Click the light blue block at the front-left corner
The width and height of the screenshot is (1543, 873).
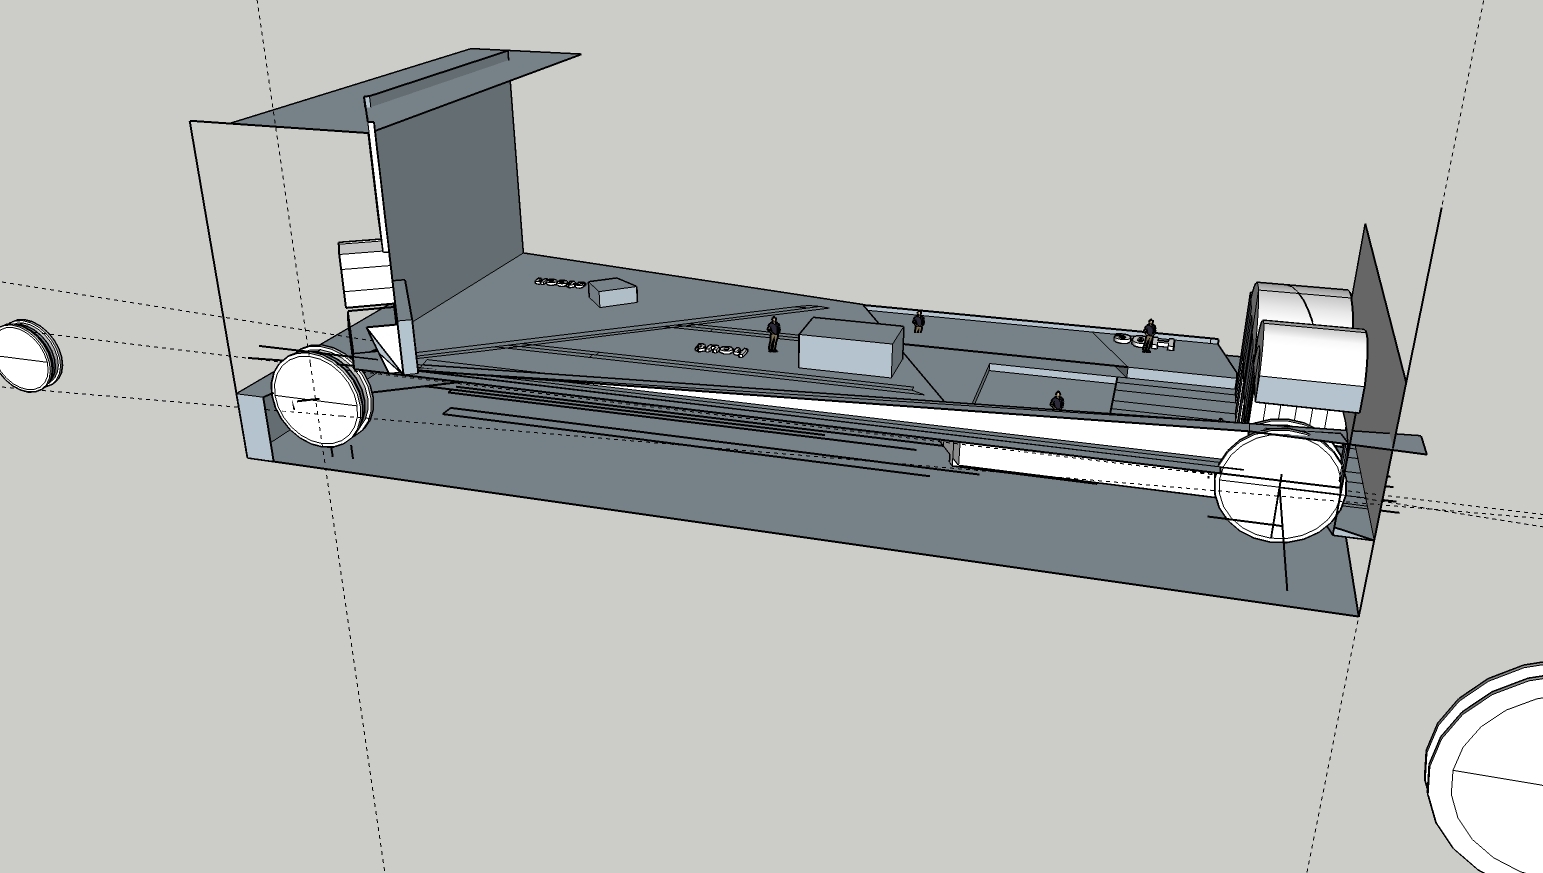256,427
